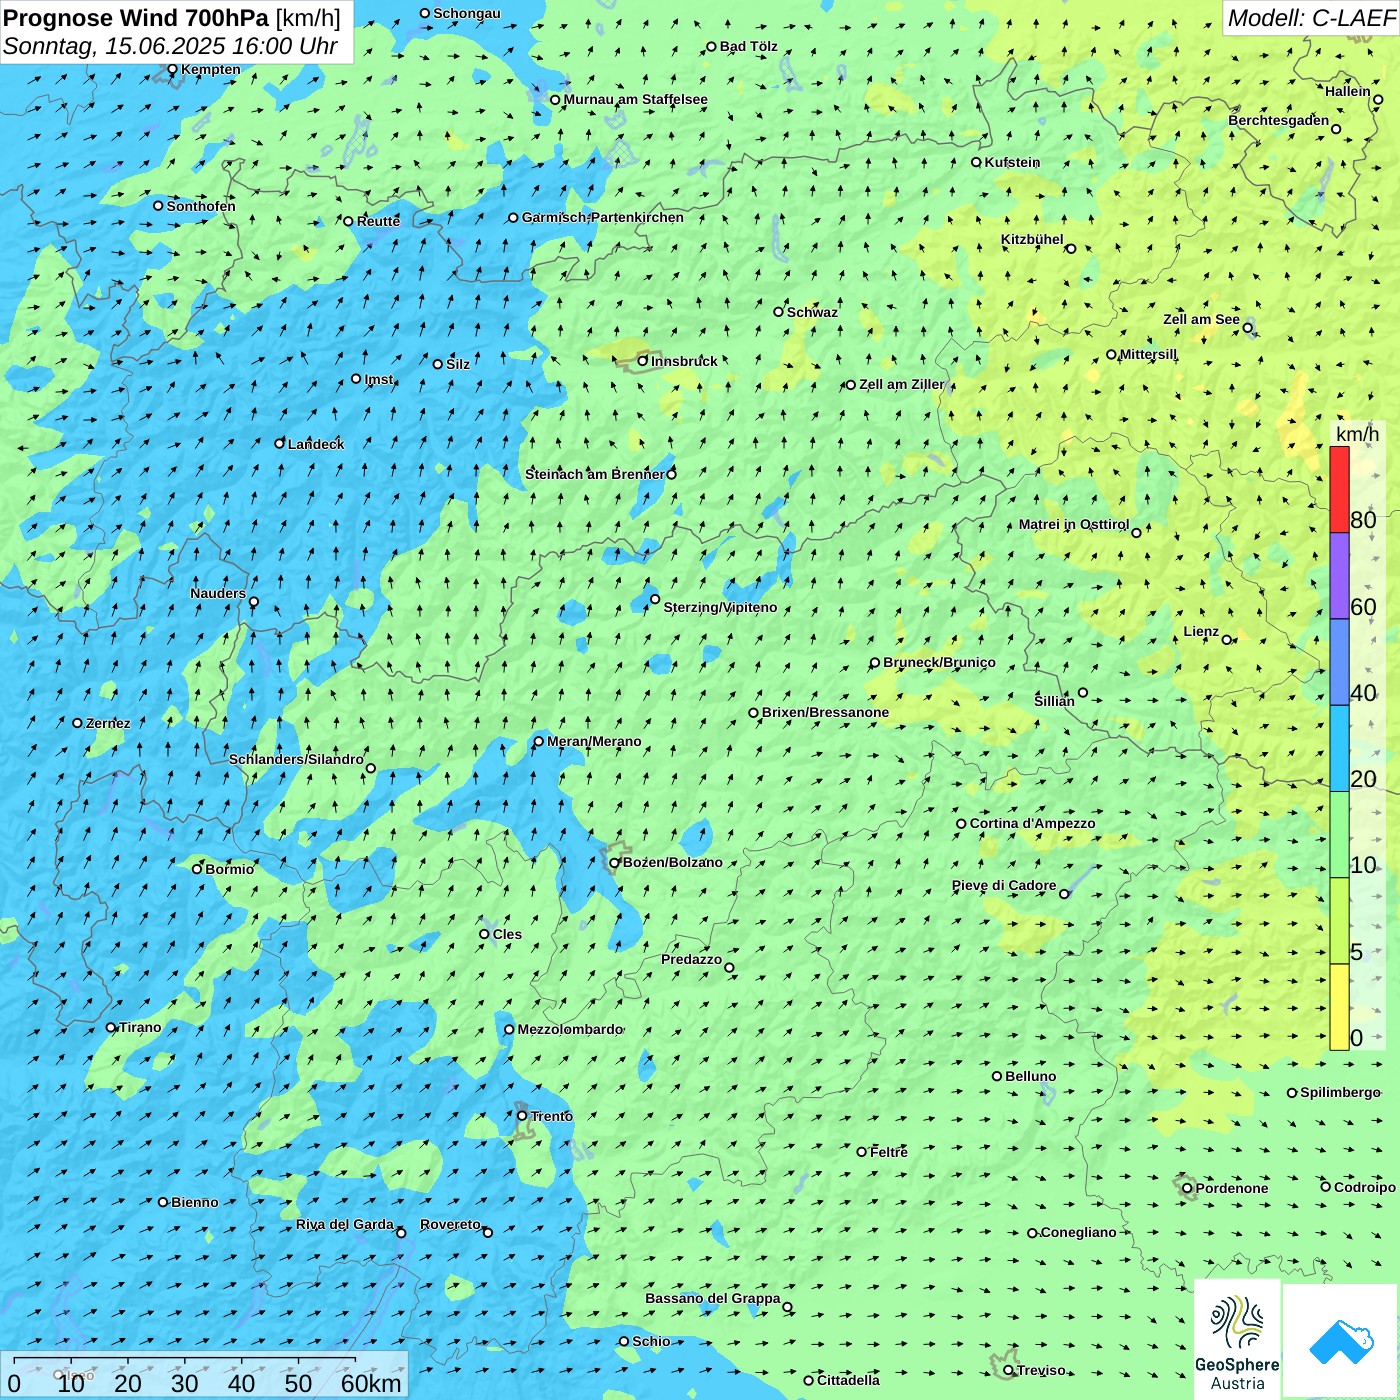Click the Belluno city marker
This screenshot has width=1400, height=1400.
click(997, 1076)
